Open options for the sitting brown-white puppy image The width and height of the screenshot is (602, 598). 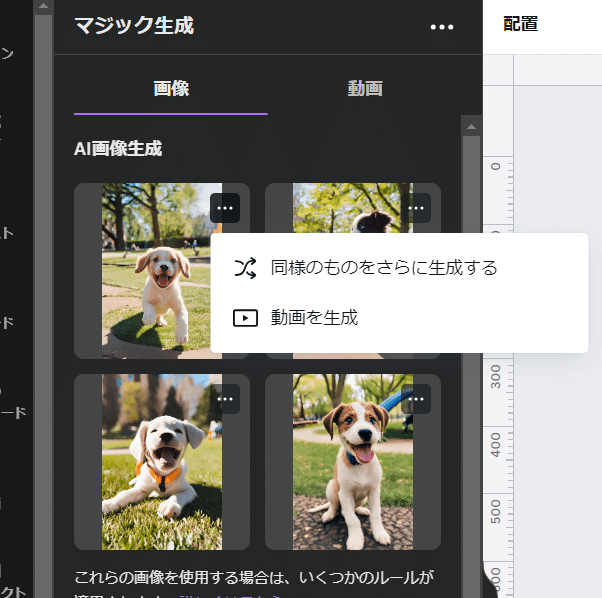(x=416, y=399)
